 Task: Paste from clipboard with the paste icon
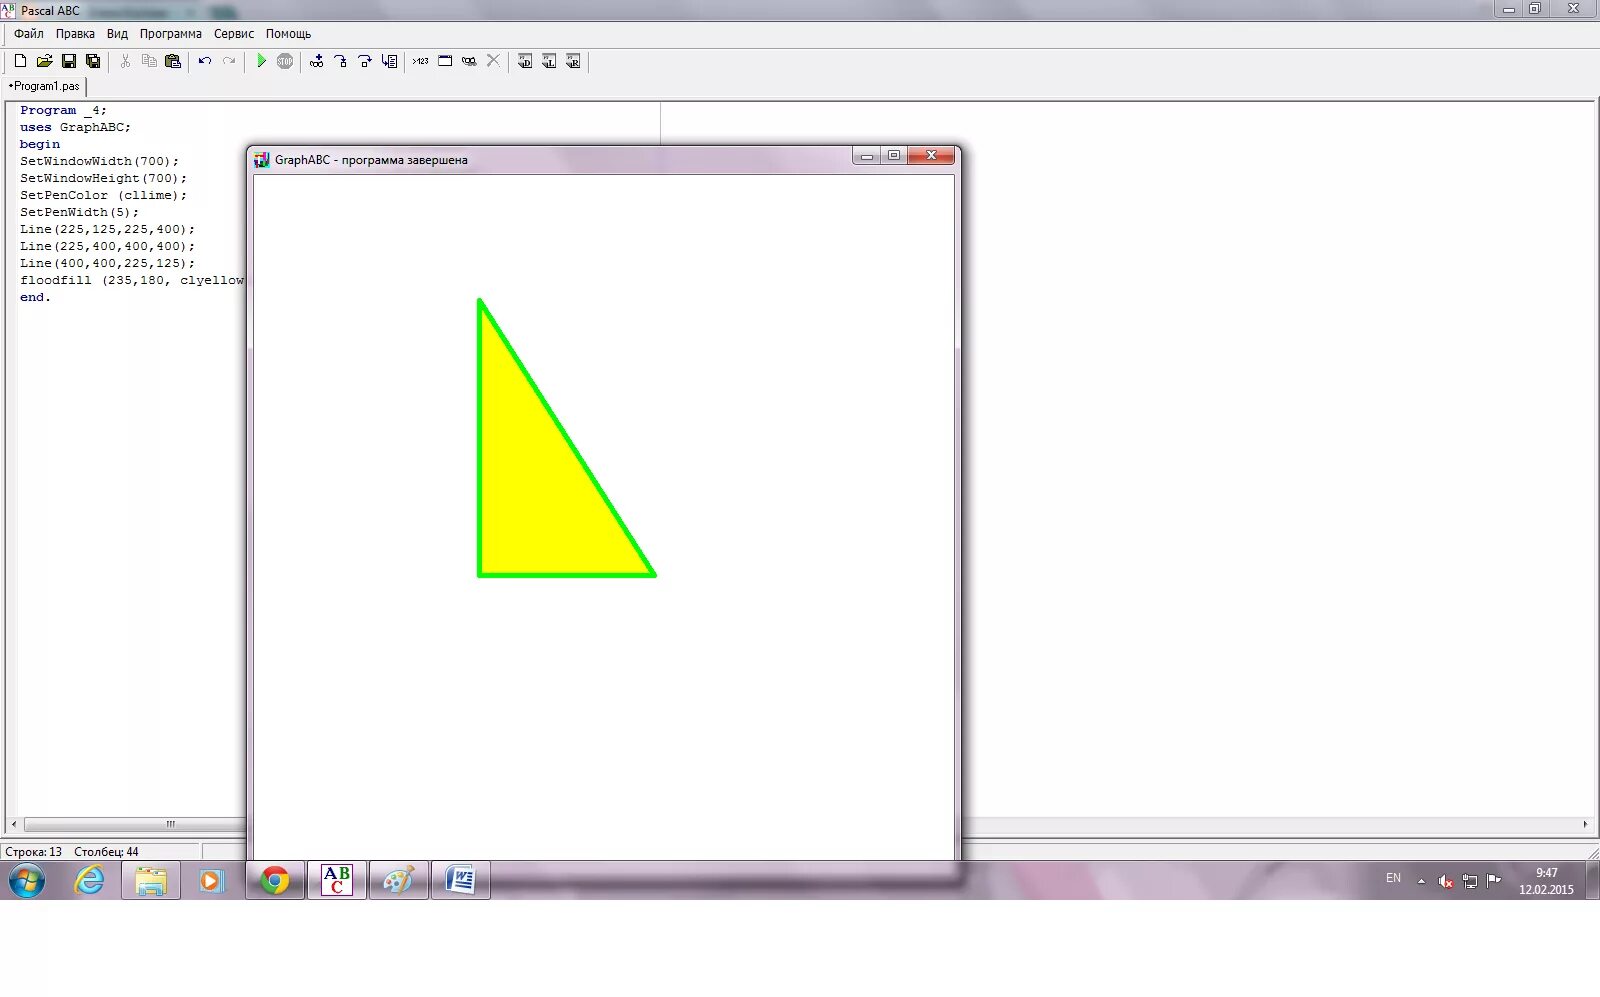pos(173,61)
